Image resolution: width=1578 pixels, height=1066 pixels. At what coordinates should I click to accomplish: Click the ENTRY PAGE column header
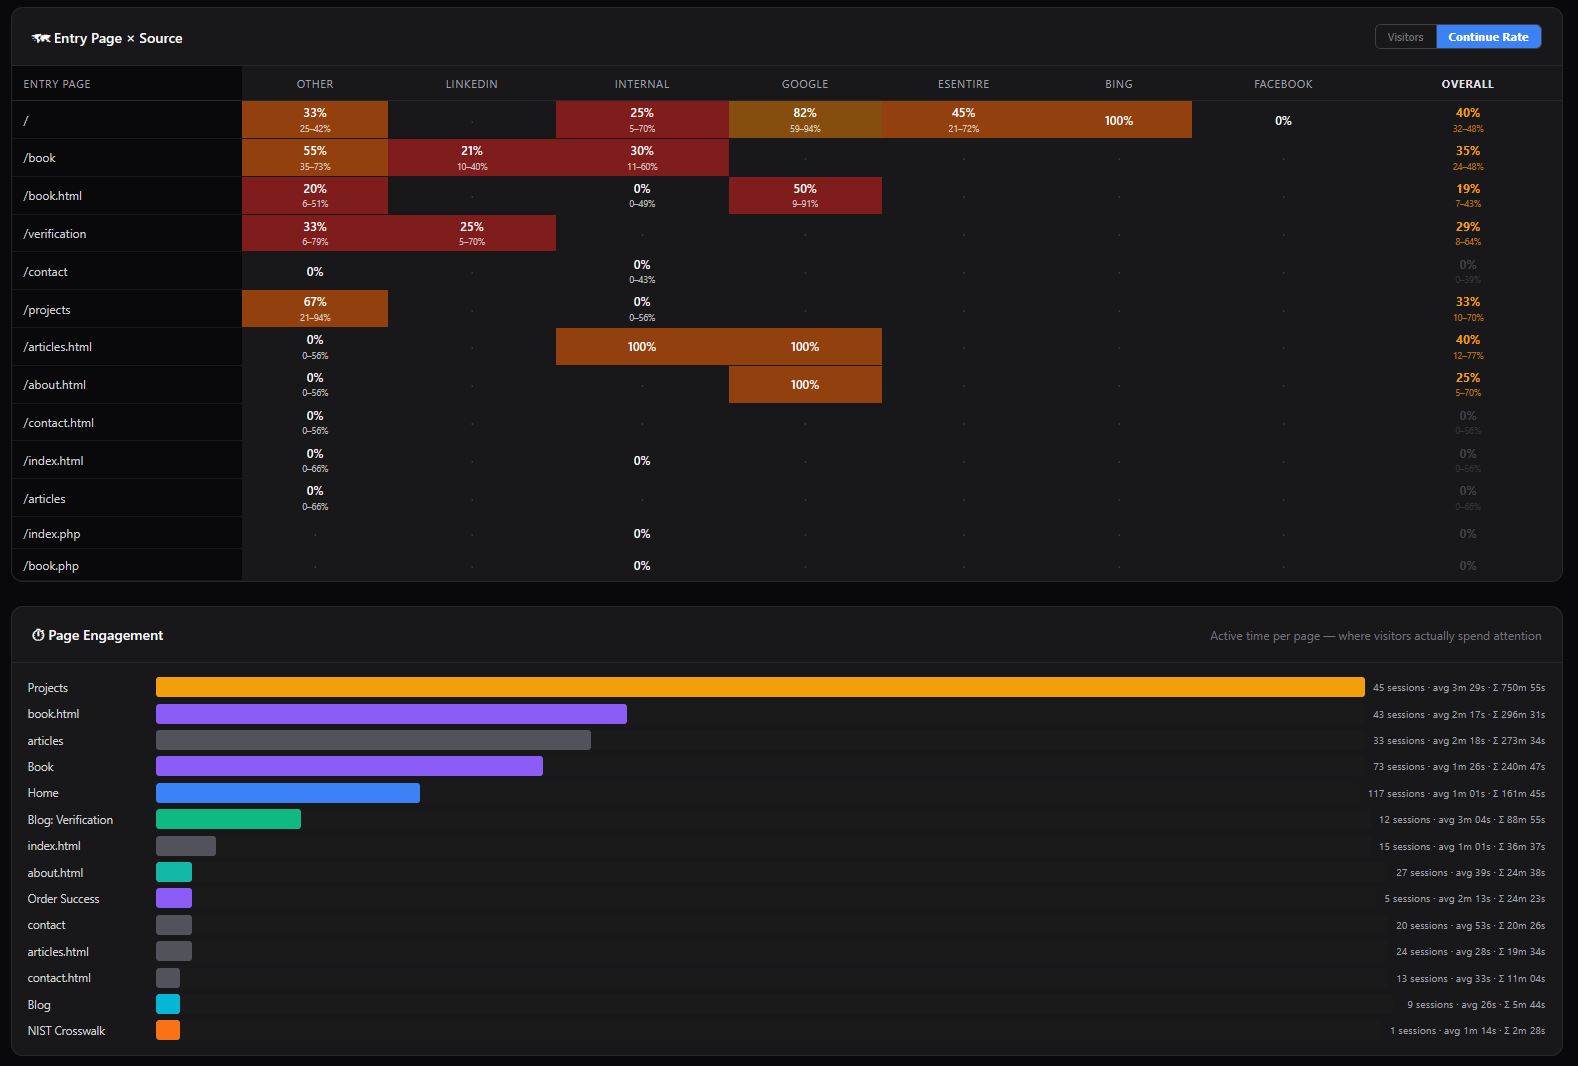pos(57,84)
